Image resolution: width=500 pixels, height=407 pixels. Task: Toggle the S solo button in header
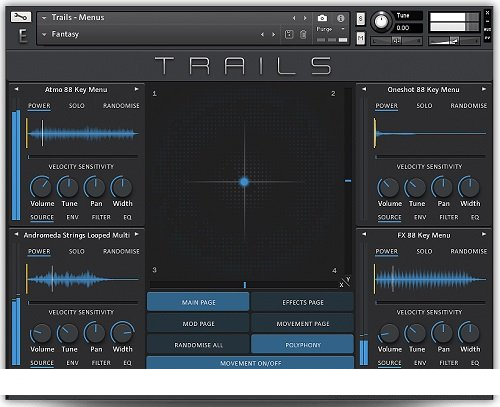point(360,19)
